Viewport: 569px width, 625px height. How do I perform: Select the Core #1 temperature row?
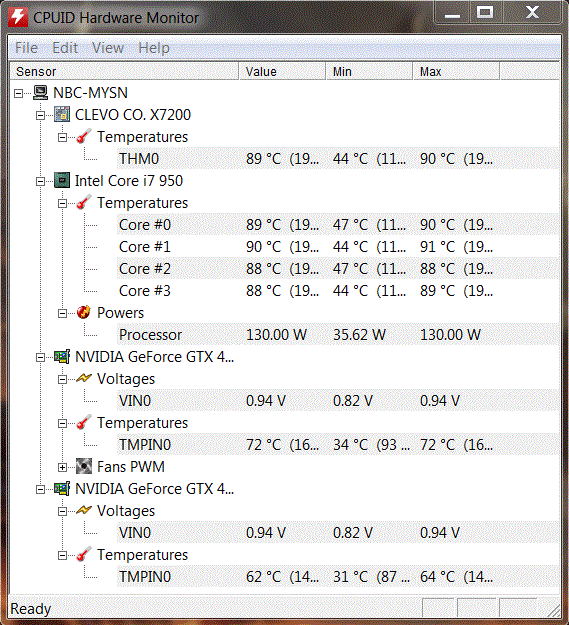(x=338, y=247)
